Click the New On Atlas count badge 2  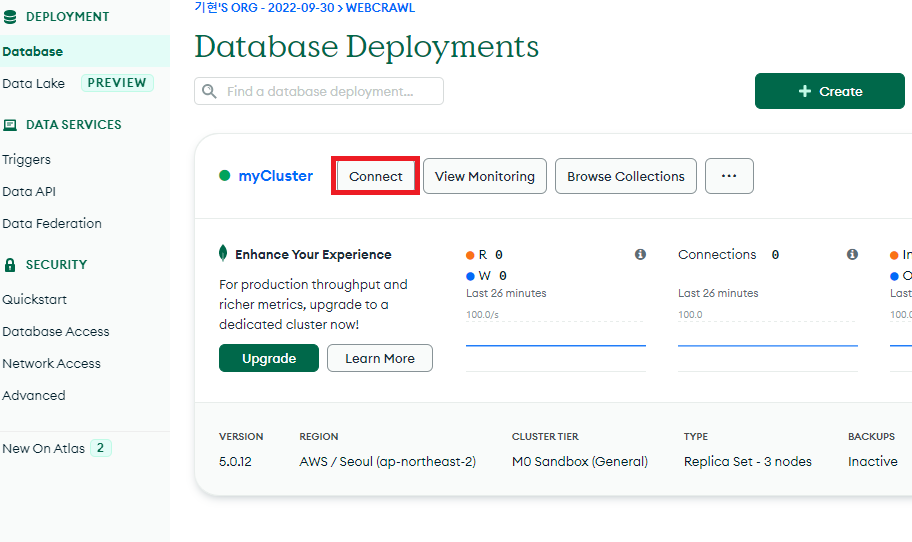[x=101, y=448]
